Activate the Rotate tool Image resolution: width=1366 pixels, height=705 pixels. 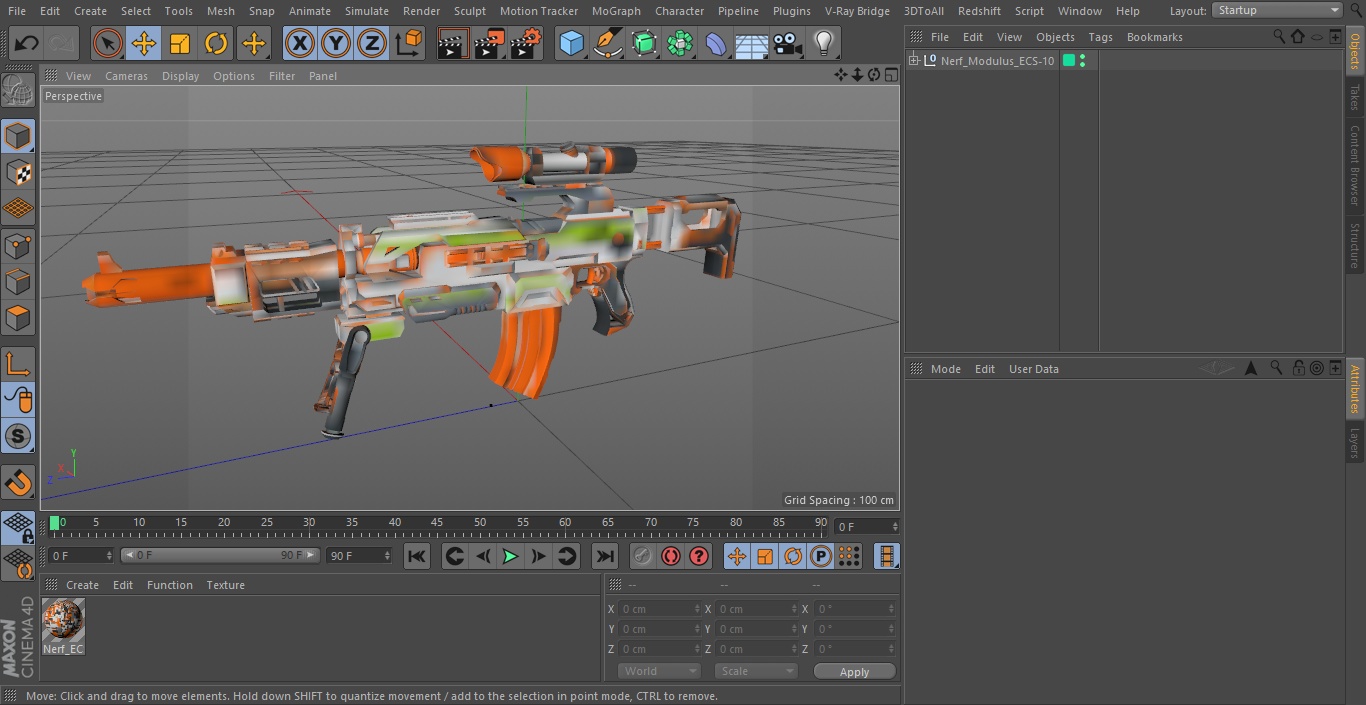216,43
